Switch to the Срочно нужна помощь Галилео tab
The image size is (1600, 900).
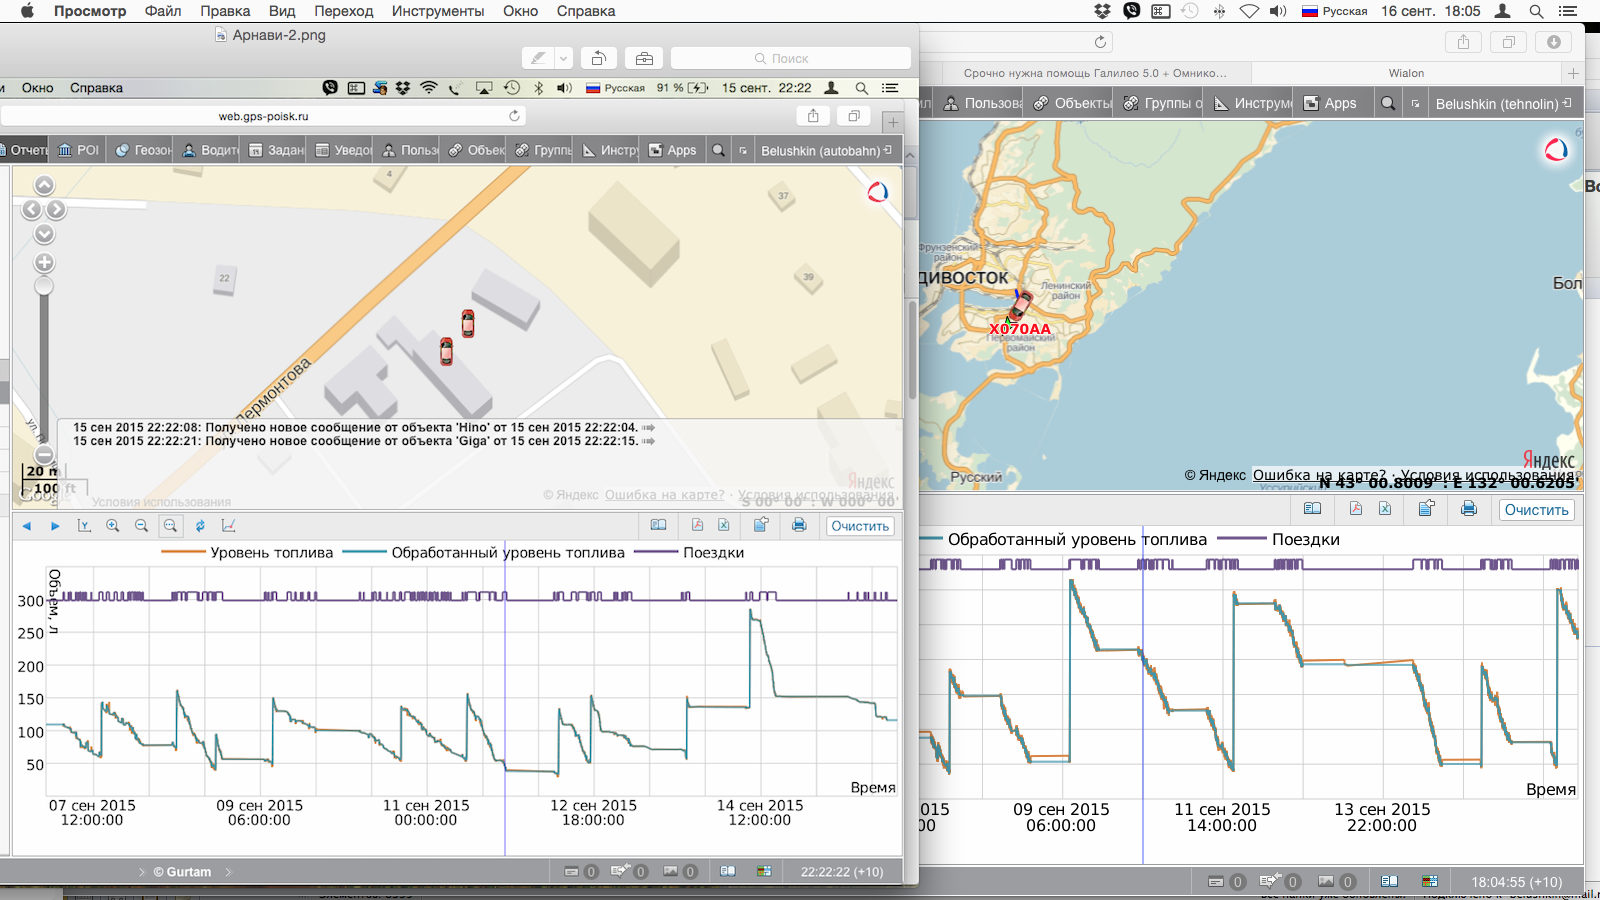coord(1094,73)
